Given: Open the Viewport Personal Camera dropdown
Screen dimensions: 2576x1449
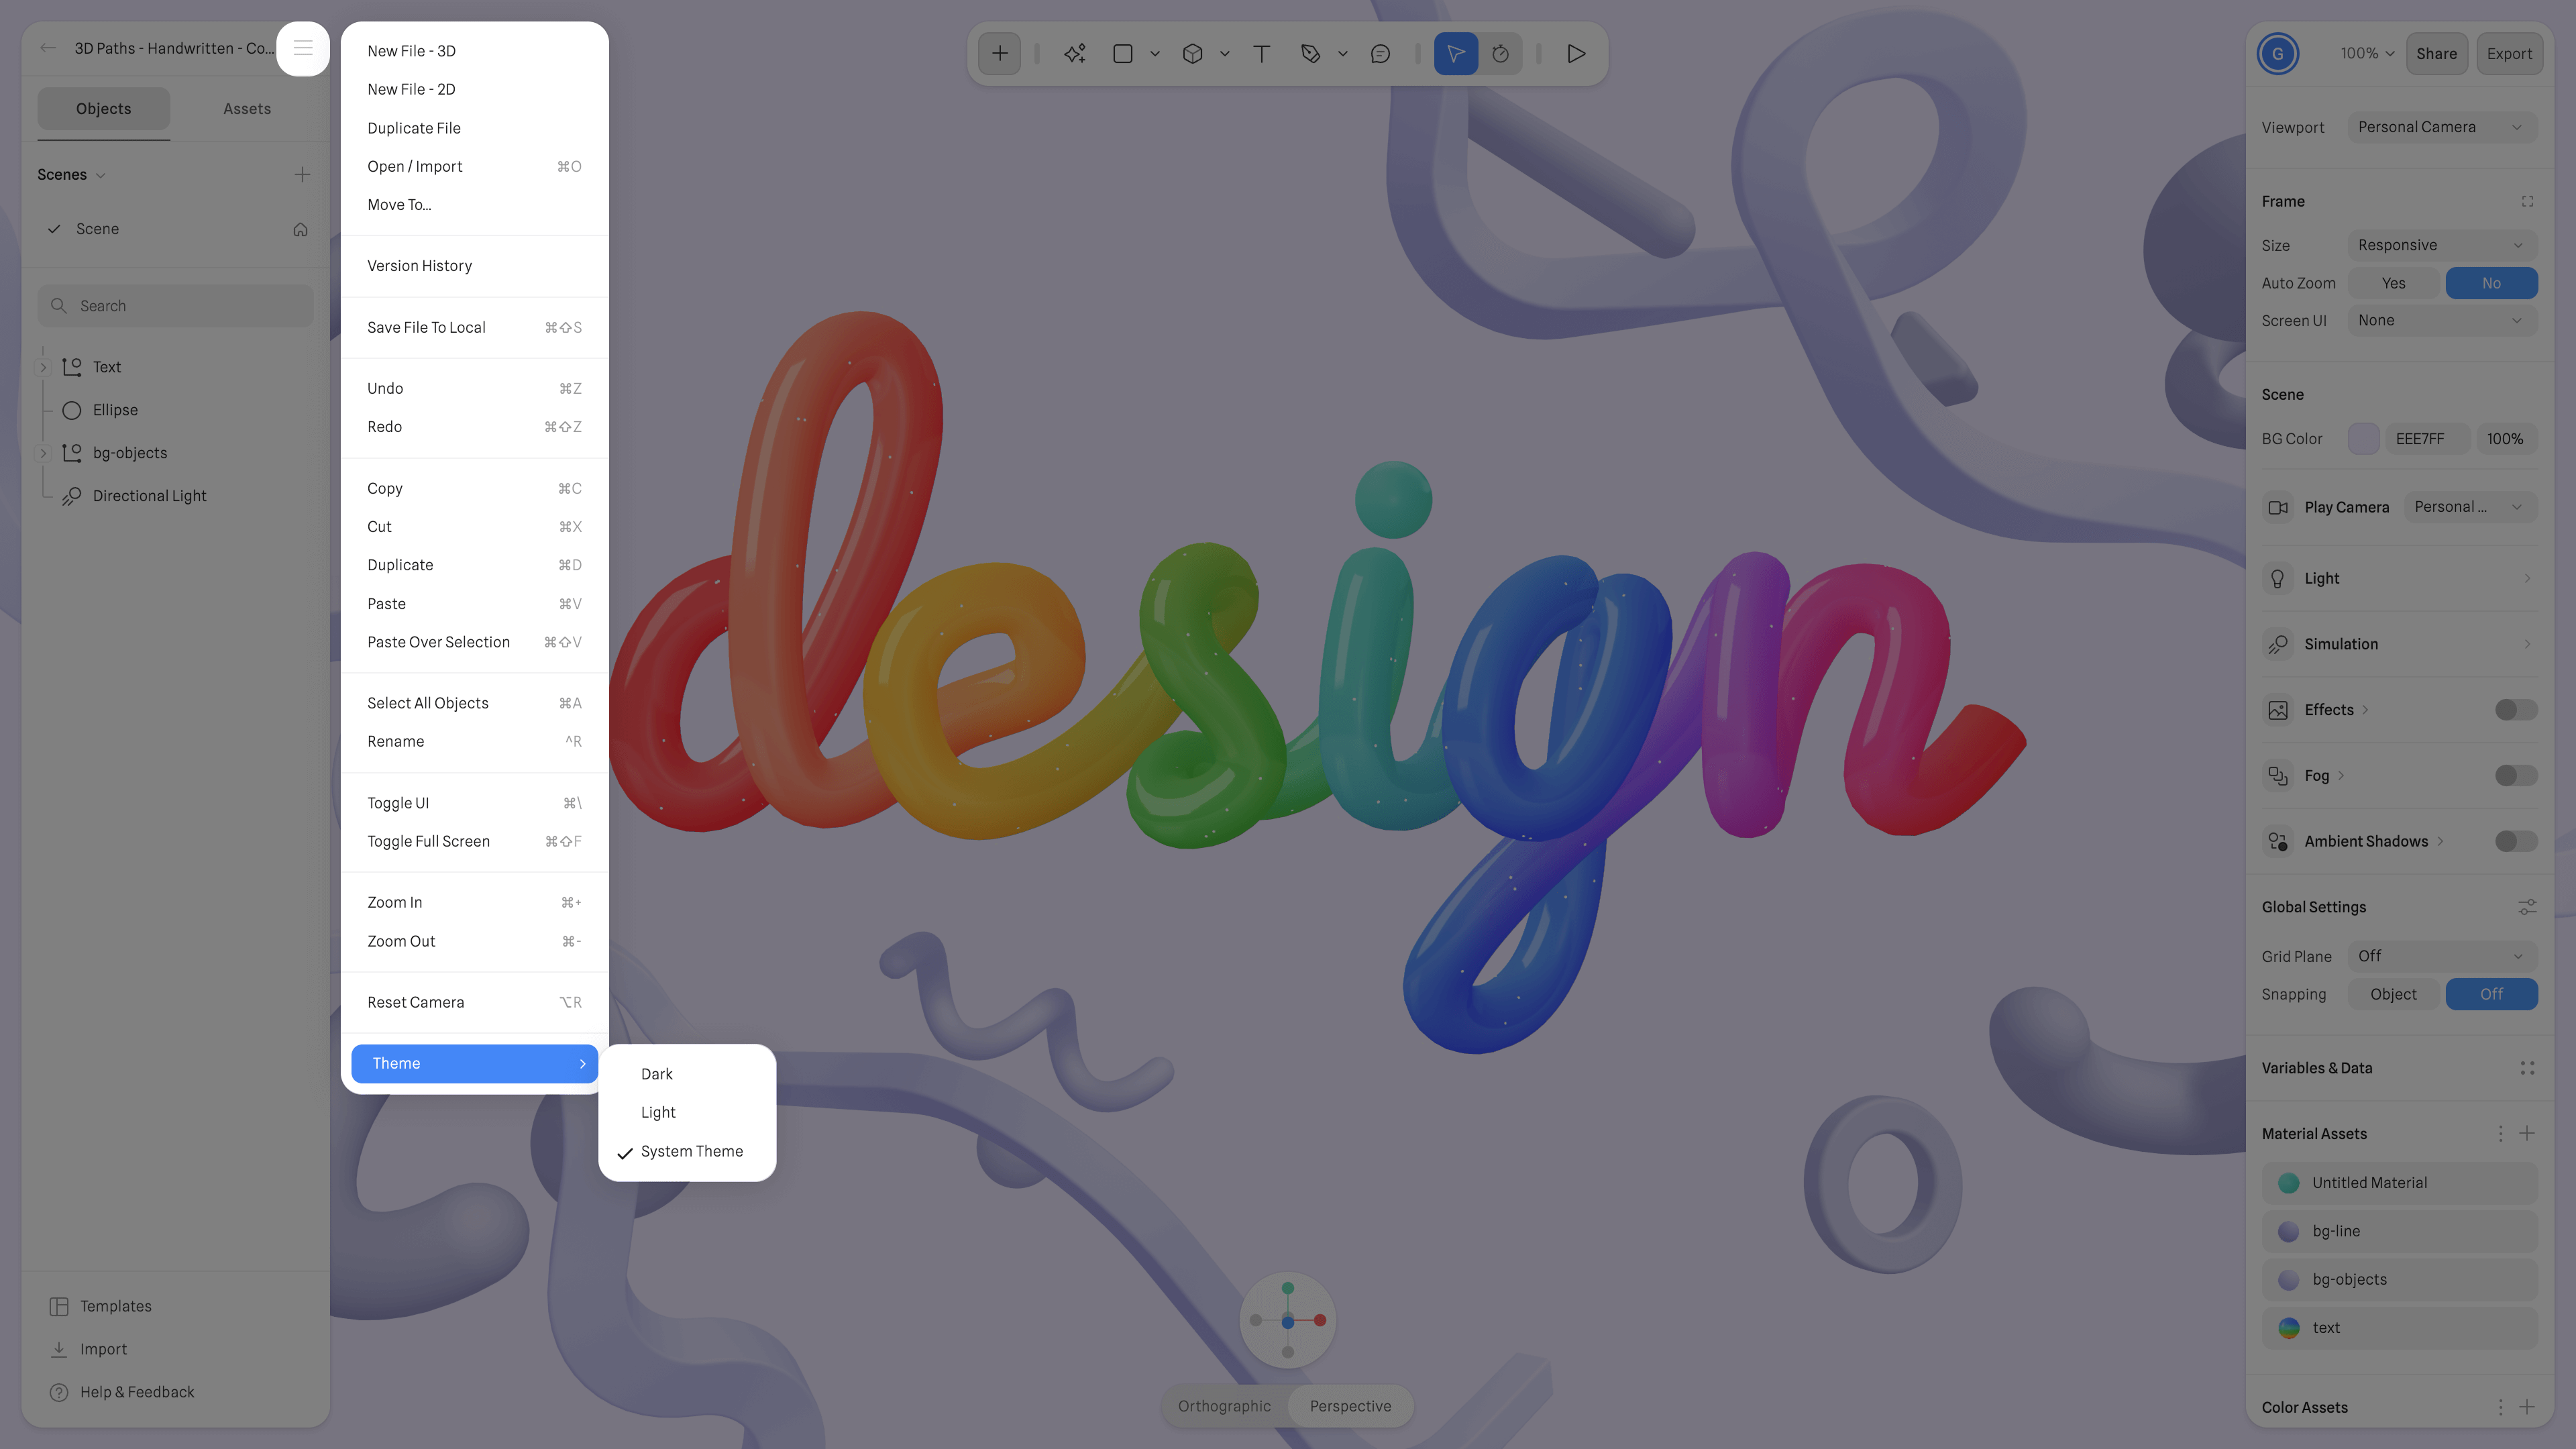Looking at the screenshot, I should pyautogui.click(x=2442, y=127).
